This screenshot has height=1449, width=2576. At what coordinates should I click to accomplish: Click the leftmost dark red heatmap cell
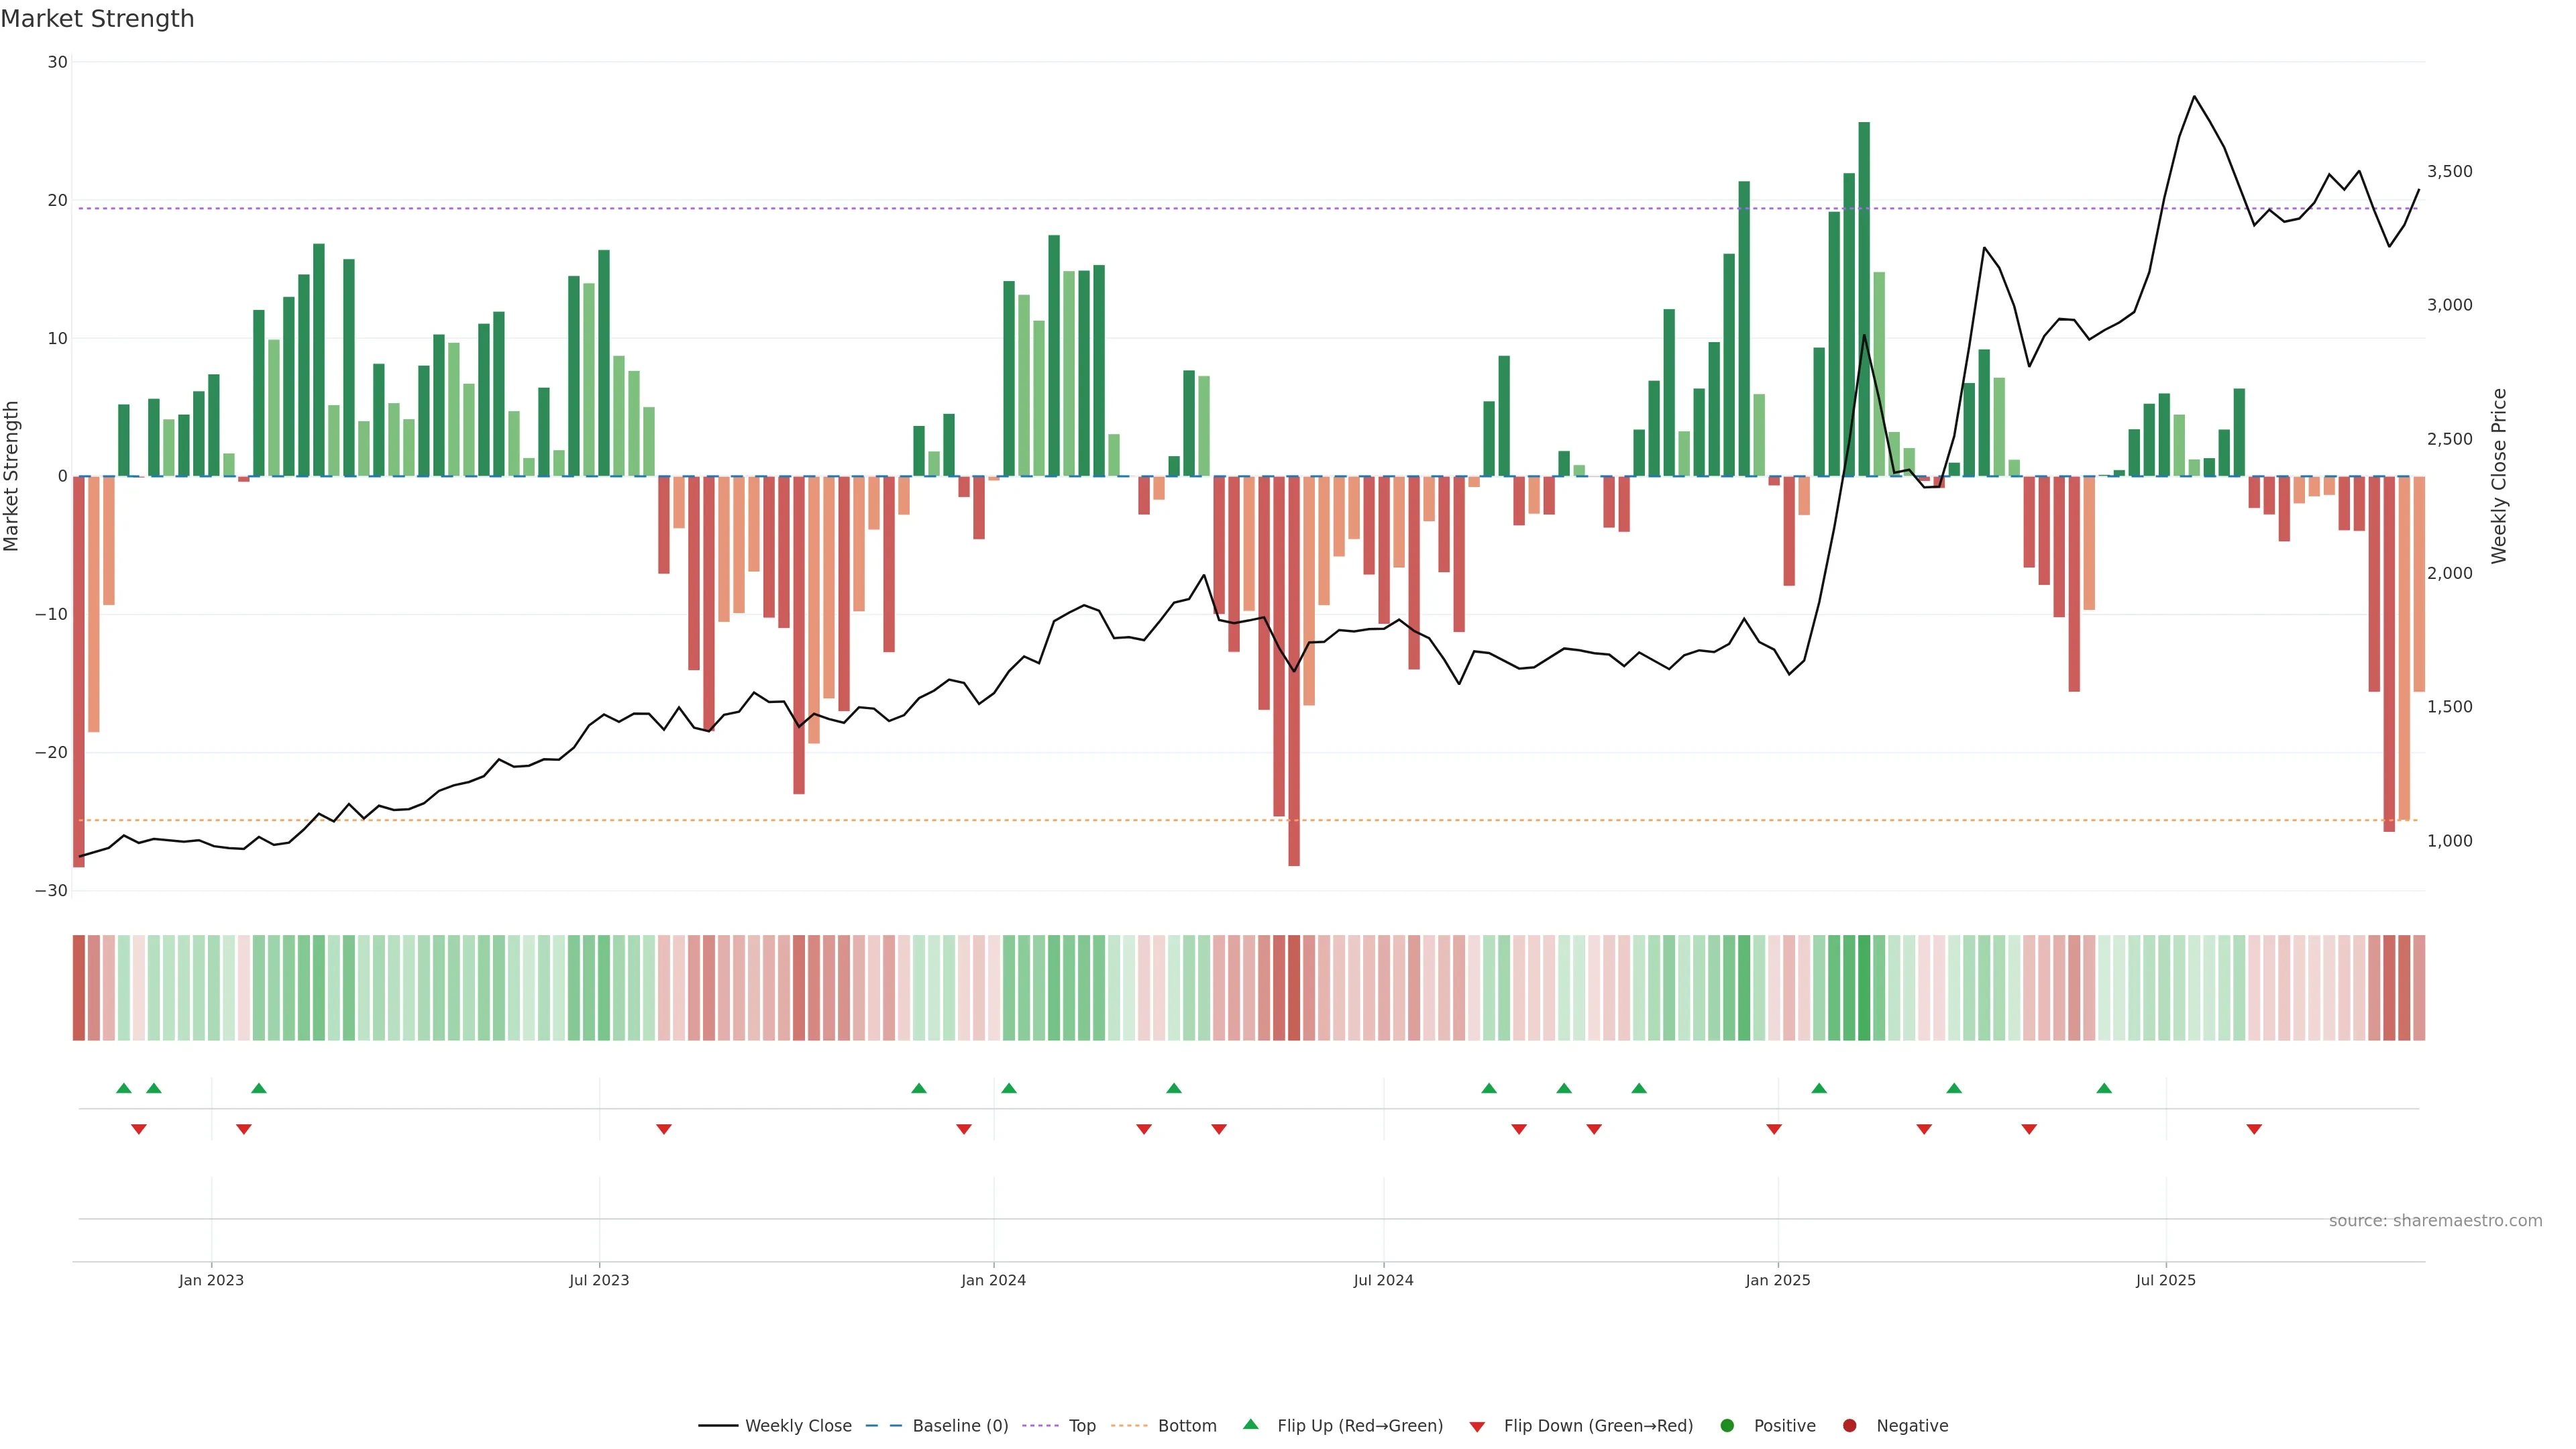[78, 987]
